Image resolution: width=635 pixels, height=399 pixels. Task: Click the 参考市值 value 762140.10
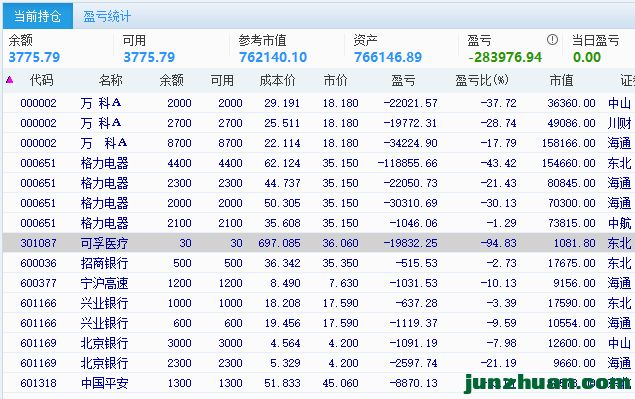[x=273, y=57]
